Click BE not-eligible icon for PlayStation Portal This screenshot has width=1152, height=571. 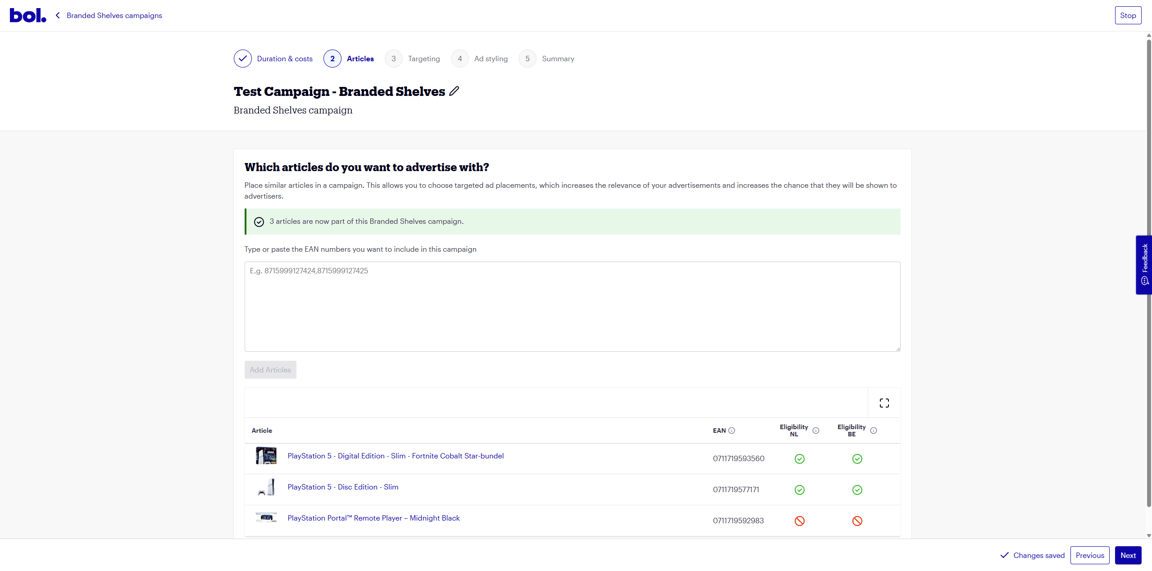click(x=857, y=520)
